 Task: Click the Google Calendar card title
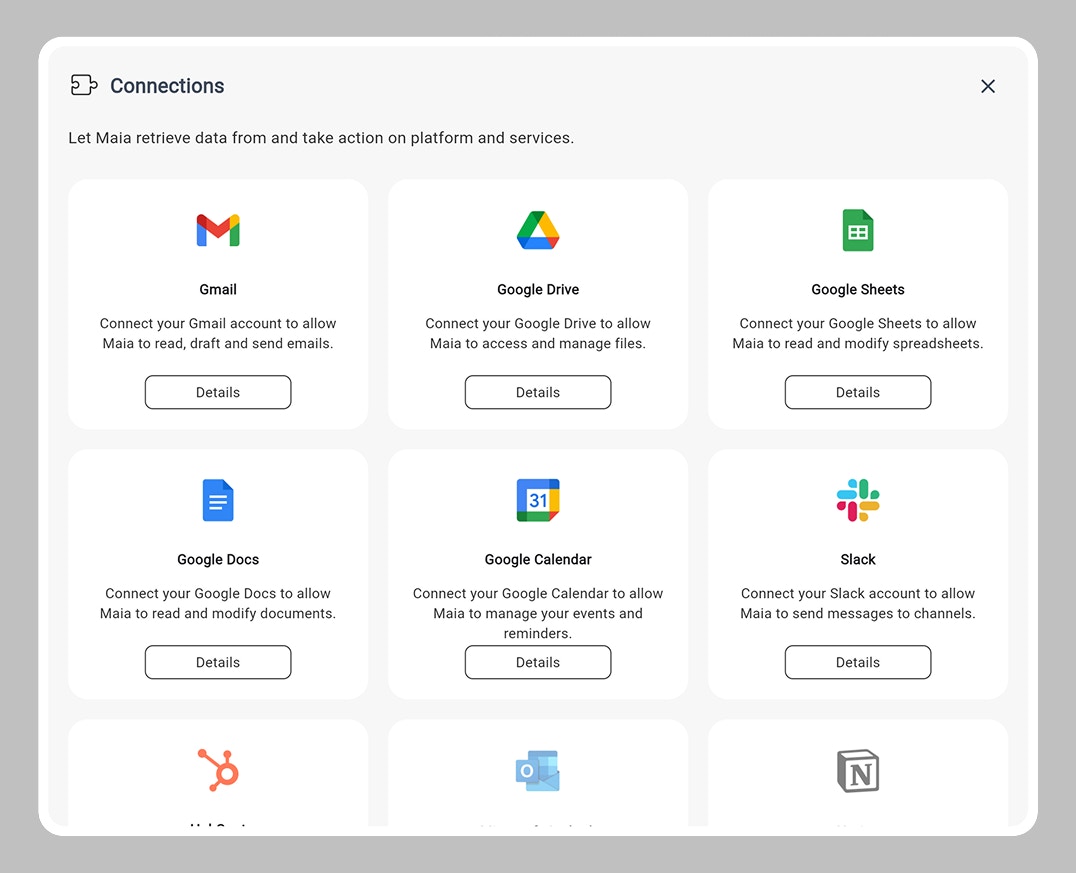click(x=538, y=559)
